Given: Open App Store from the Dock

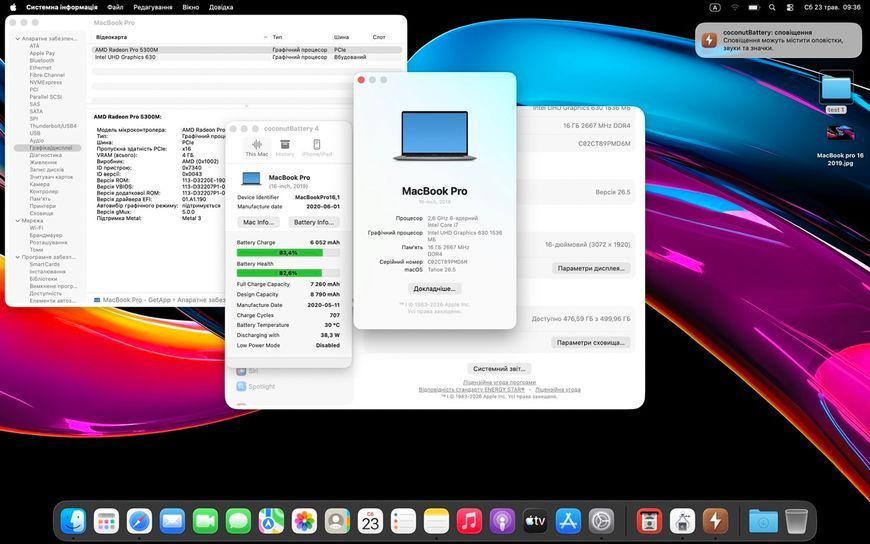Looking at the screenshot, I should coord(568,521).
